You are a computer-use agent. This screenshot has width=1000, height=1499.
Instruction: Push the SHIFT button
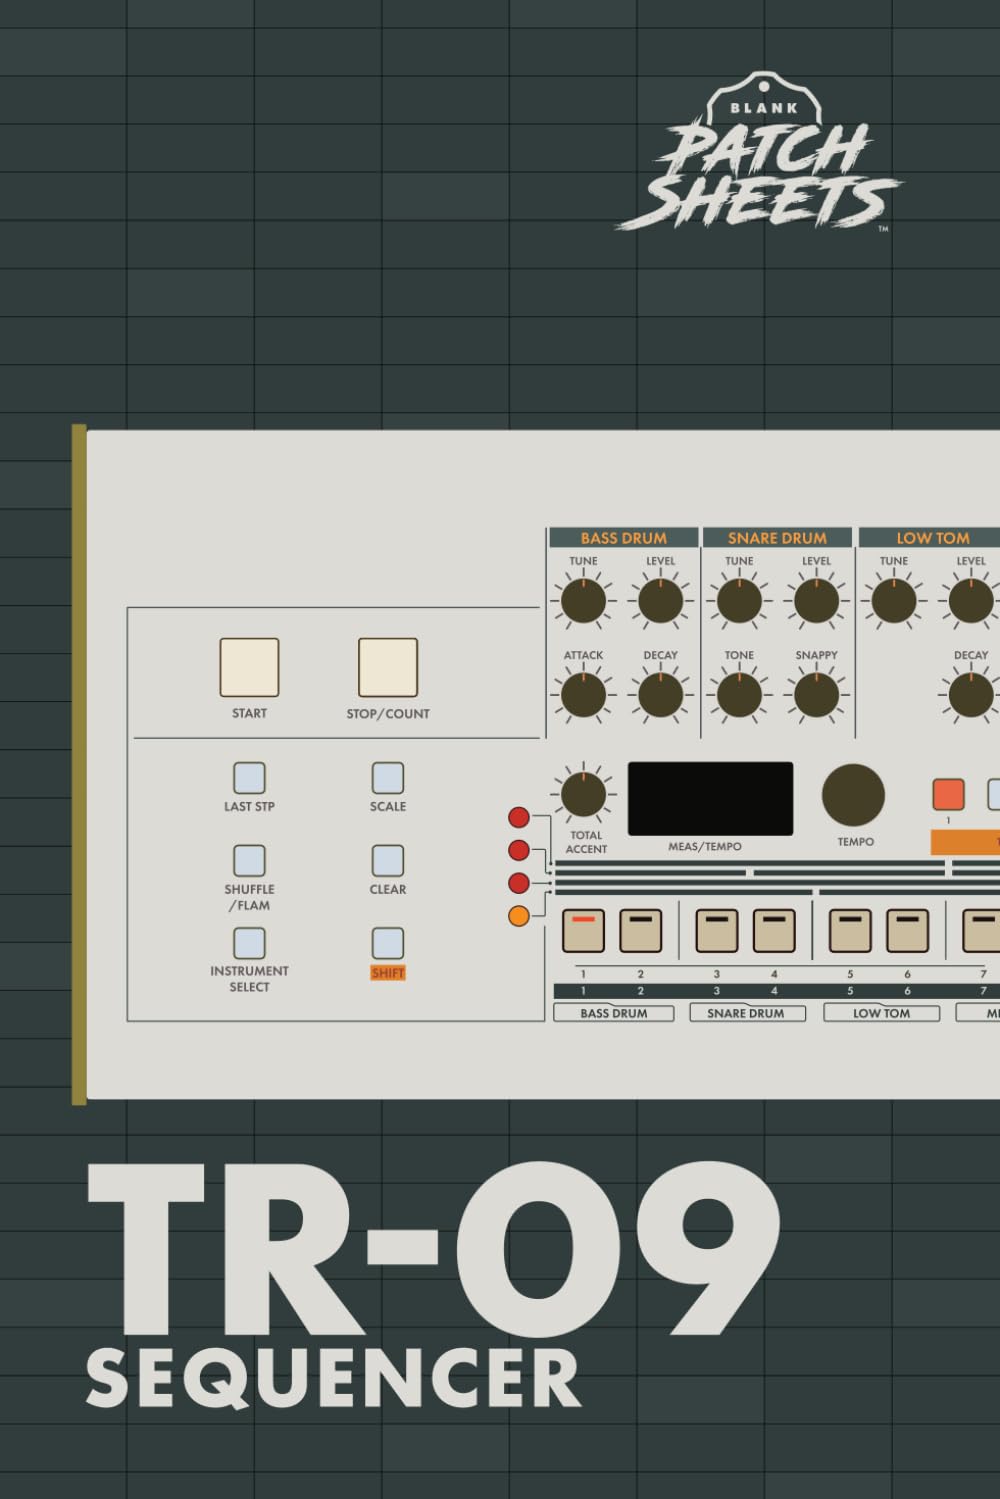coord(388,943)
